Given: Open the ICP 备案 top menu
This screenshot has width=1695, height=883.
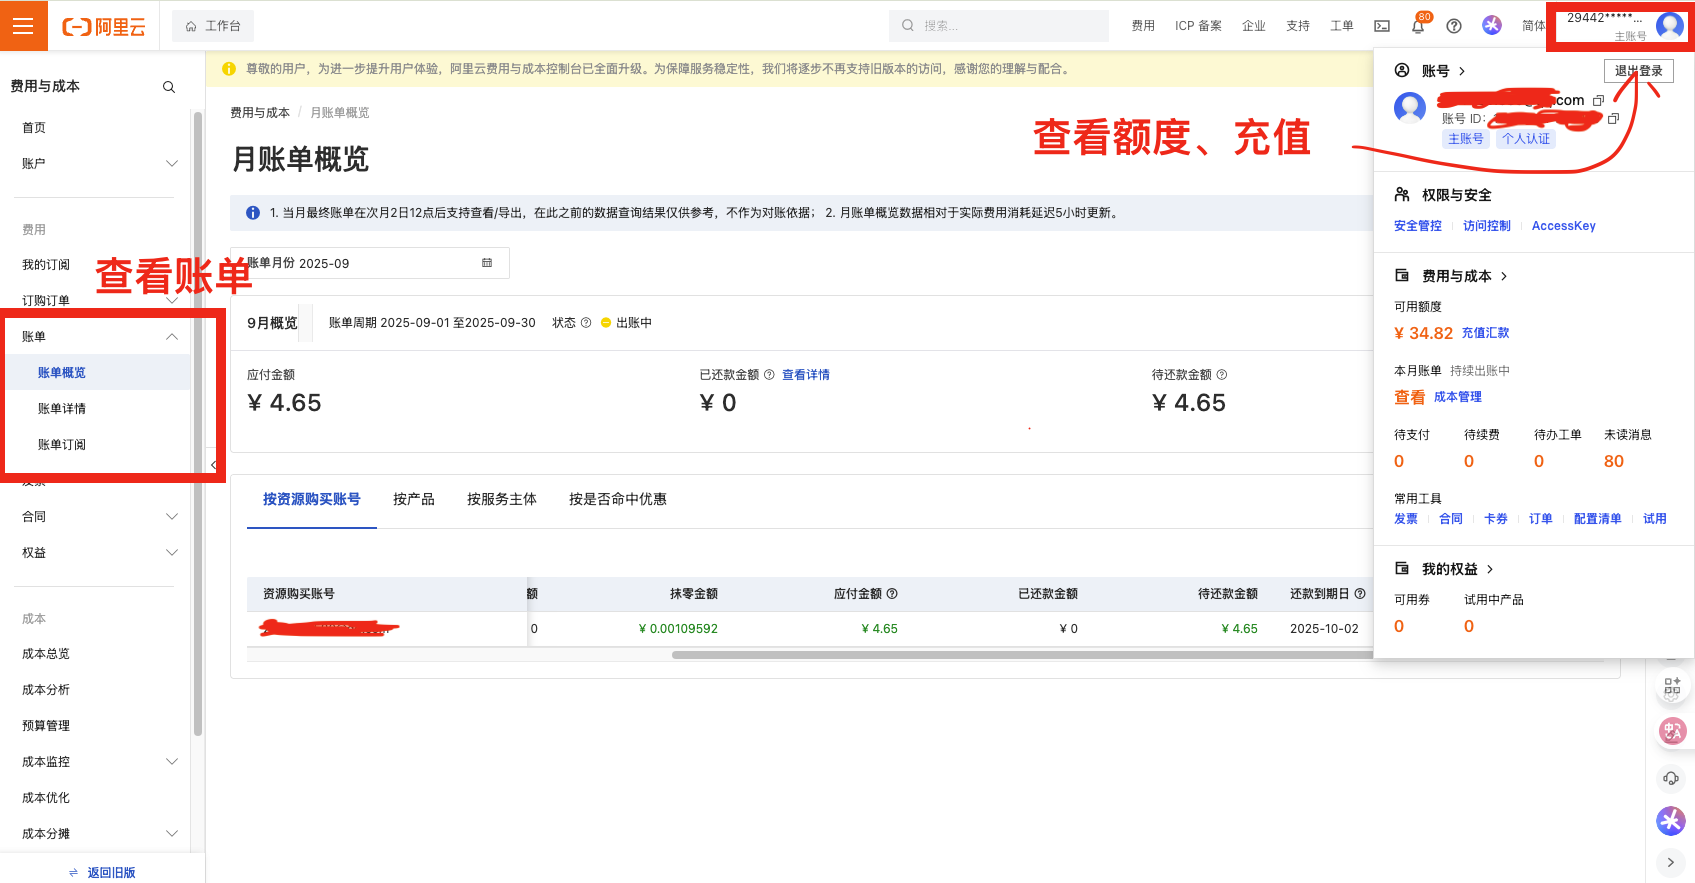Looking at the screenshot, I should coord(1198,26).
